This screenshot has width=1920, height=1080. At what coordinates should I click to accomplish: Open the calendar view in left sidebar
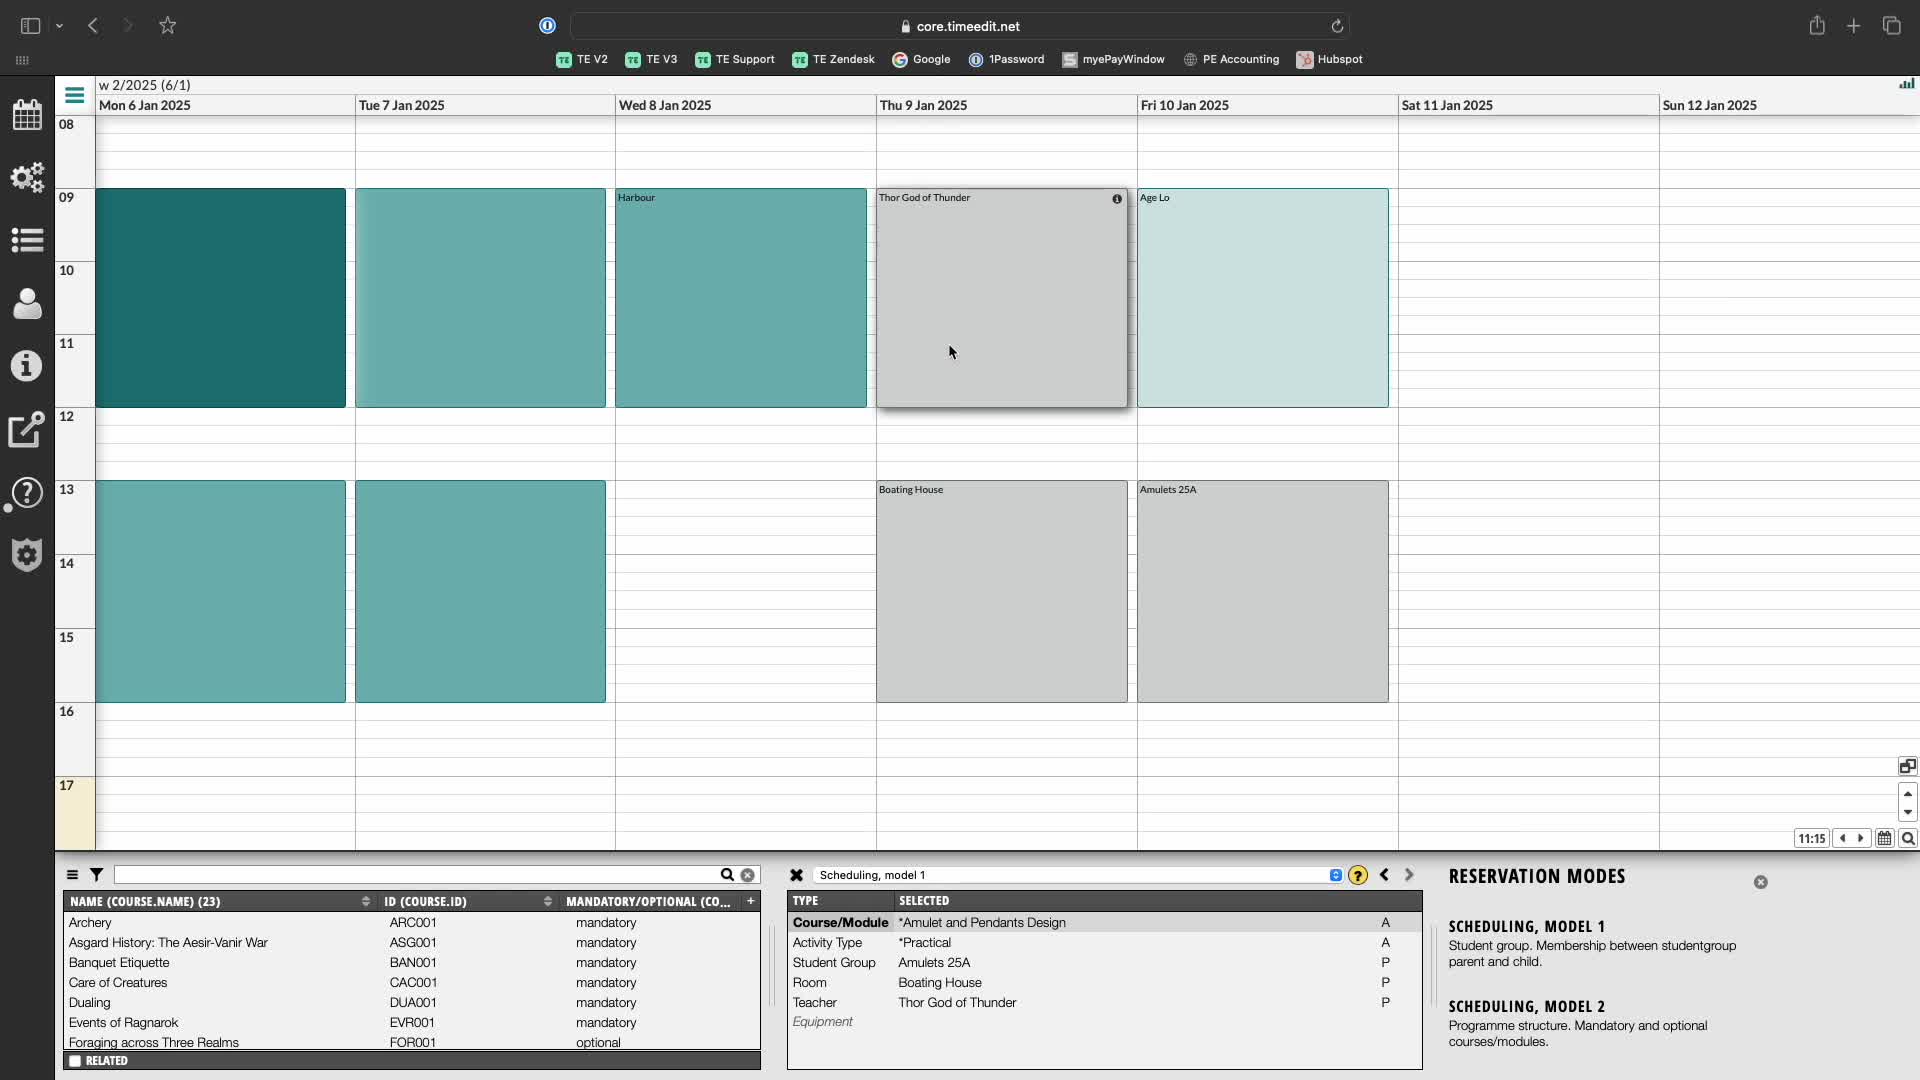pos(27,114)
